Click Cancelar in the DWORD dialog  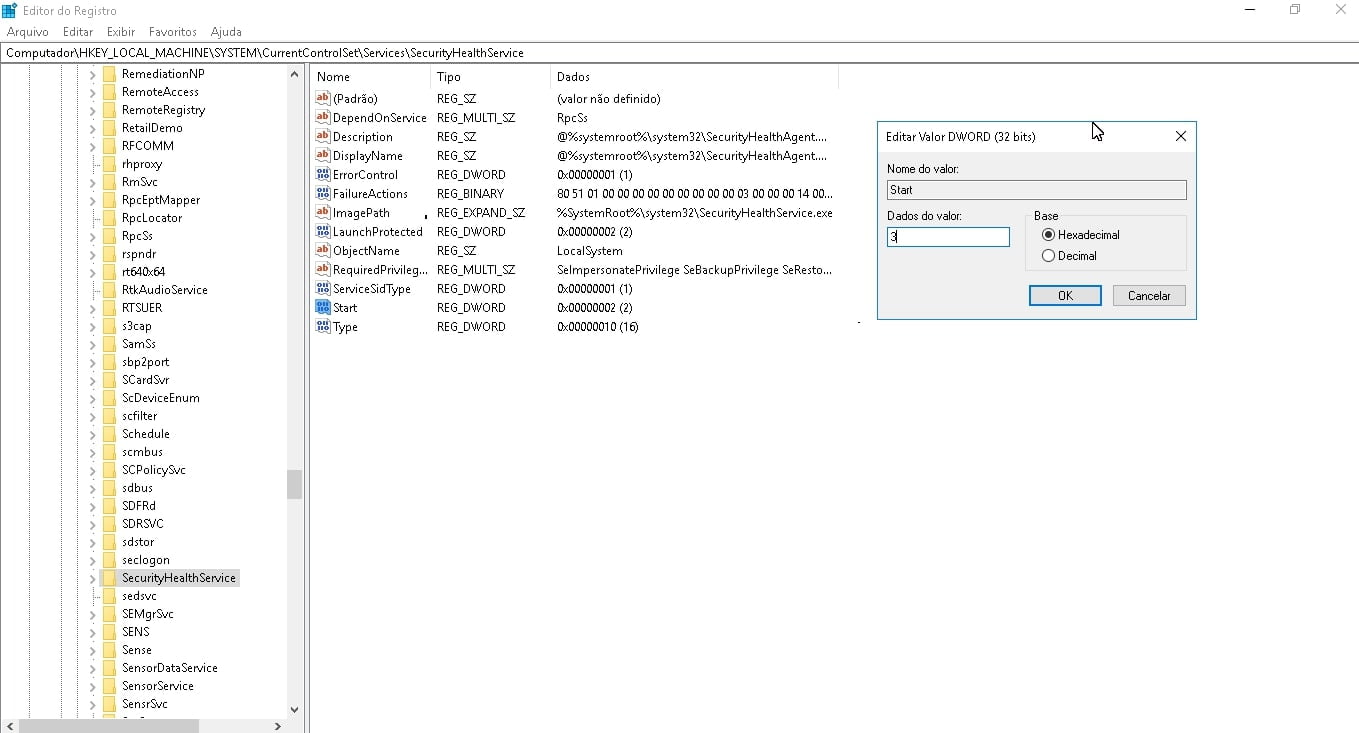click(1149, 296)
